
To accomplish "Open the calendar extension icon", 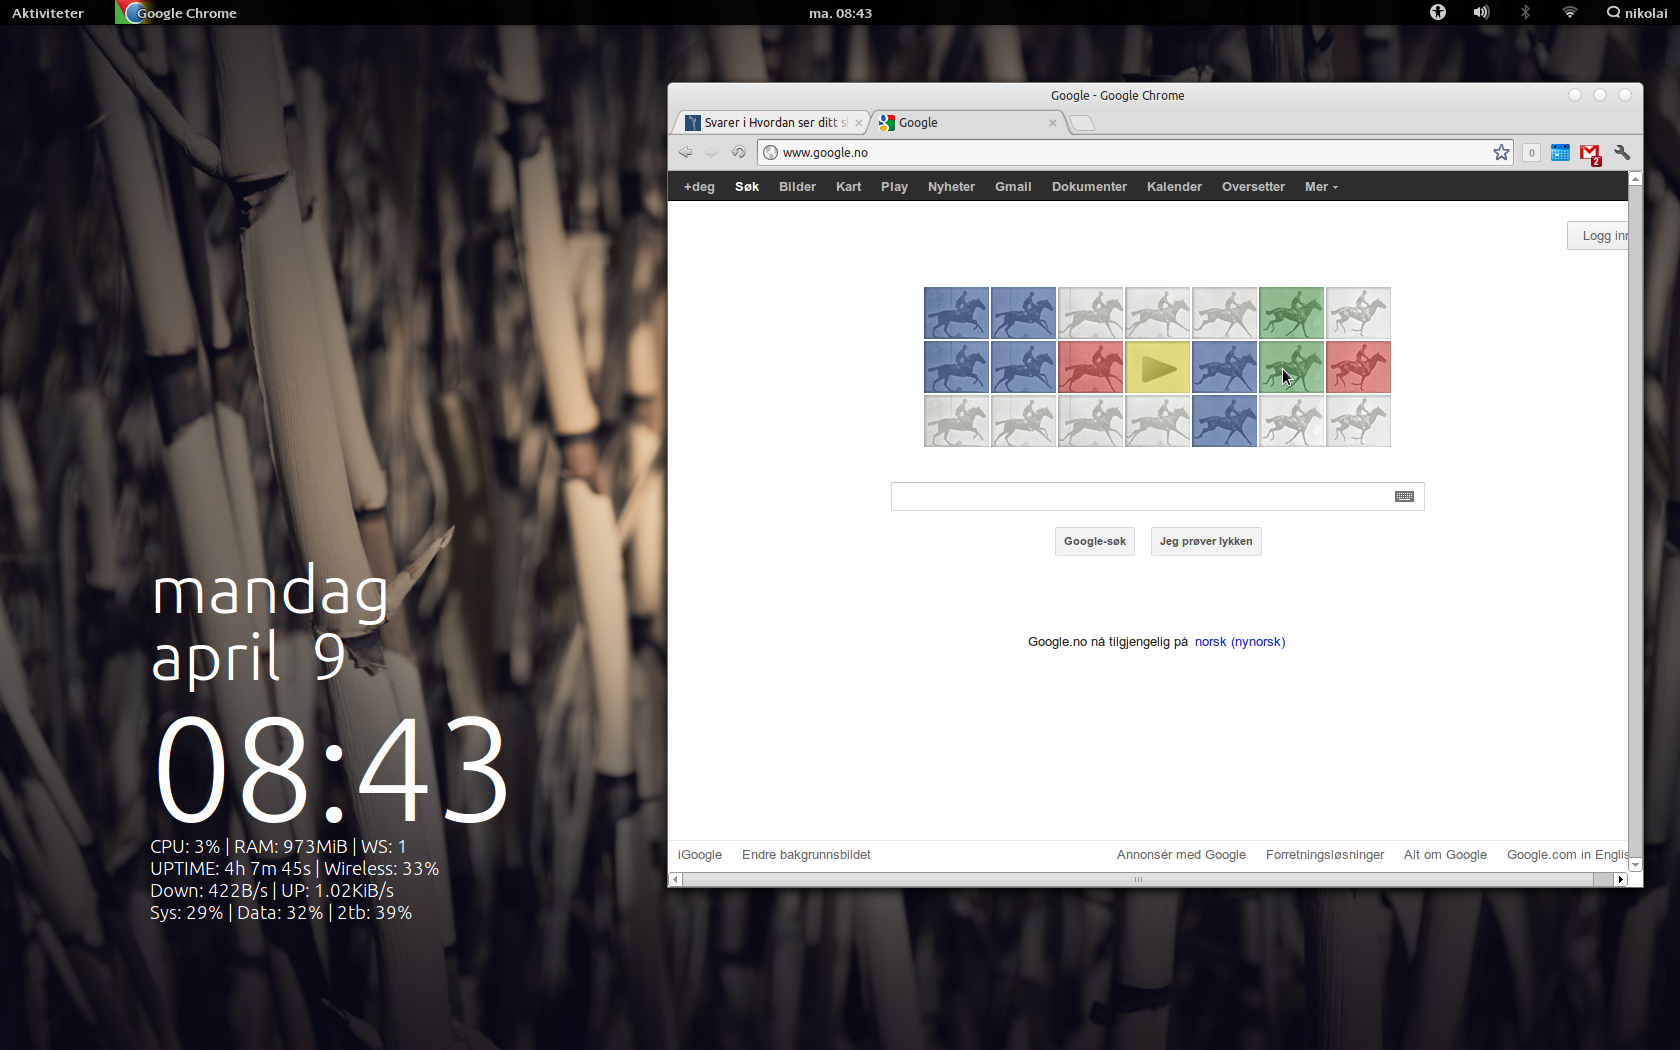I will 1560,153.
